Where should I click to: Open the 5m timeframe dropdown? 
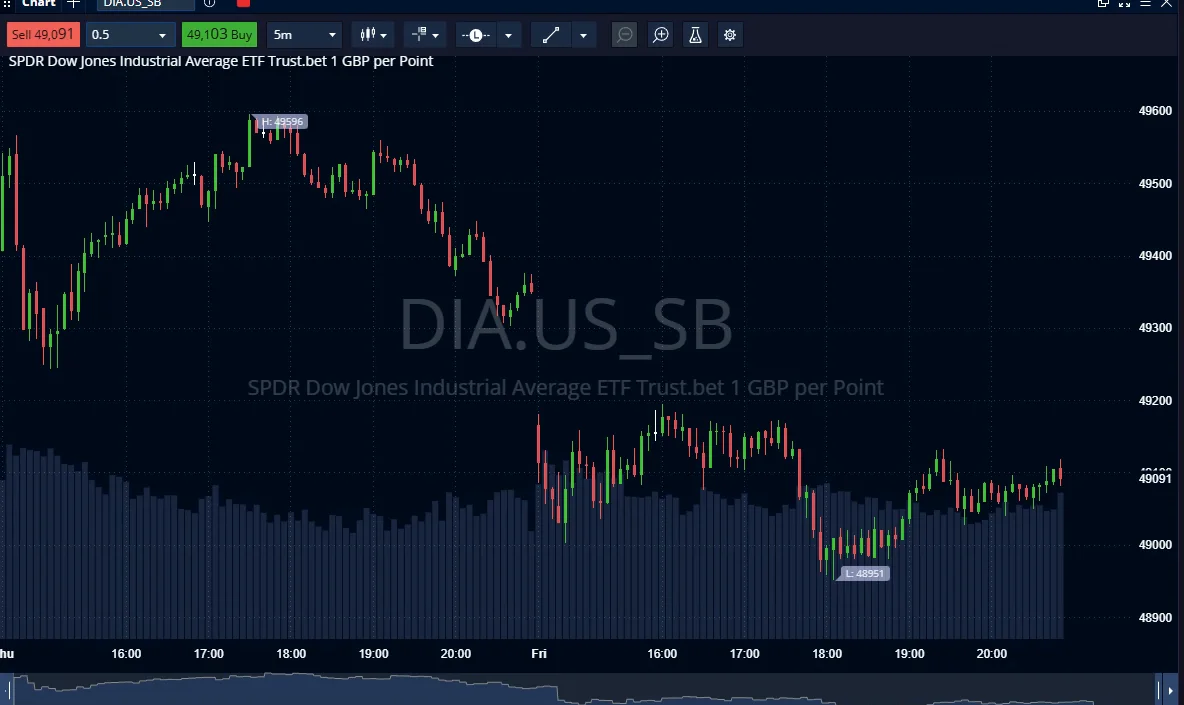[x=304, y=35]
